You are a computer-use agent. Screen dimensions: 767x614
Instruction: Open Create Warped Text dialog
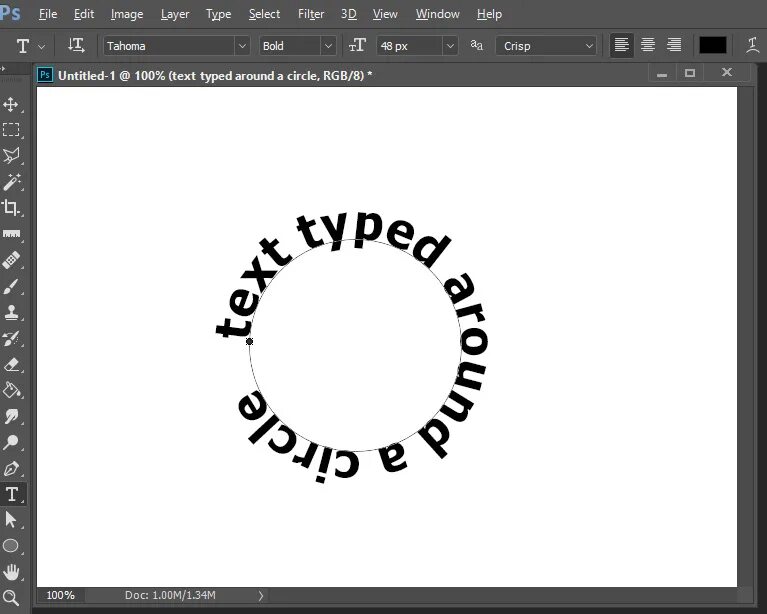pos(752,45)
